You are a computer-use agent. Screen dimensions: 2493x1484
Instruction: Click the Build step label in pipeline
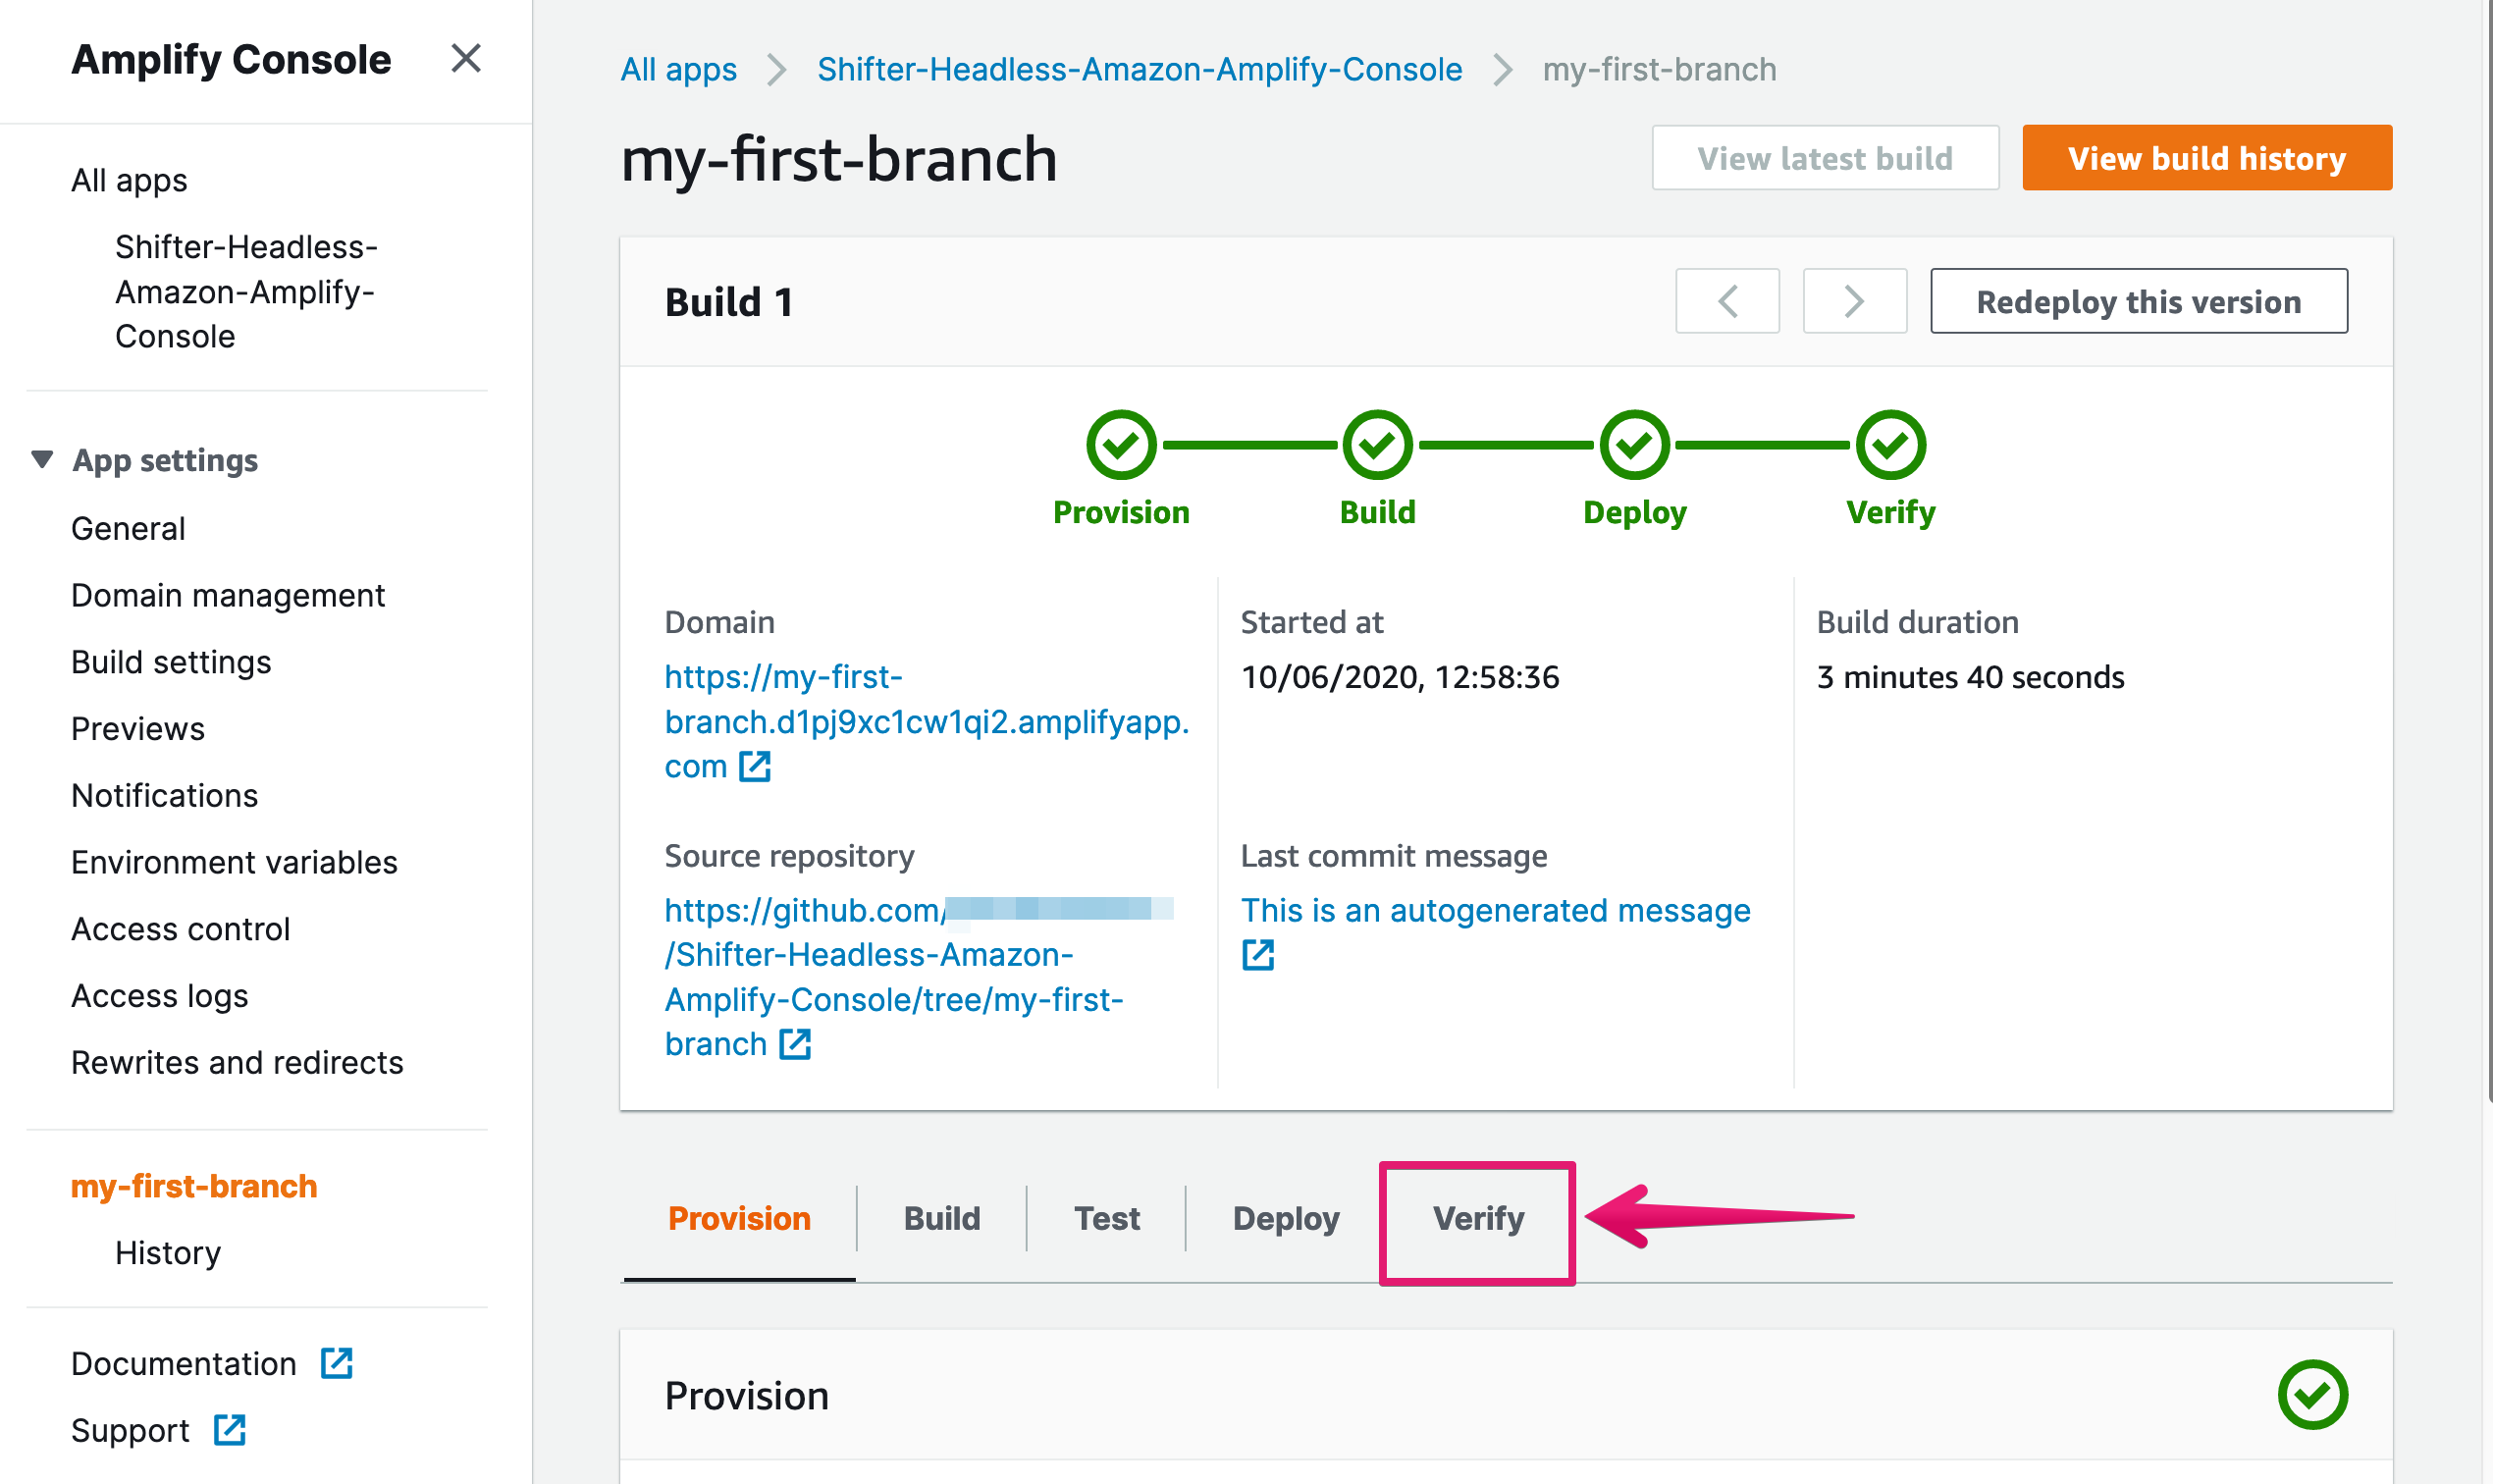pos(1377,513)
